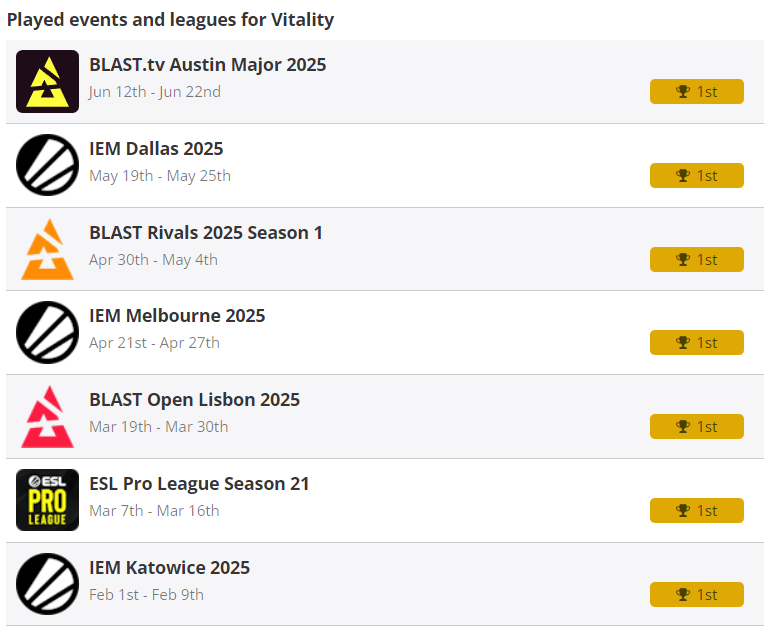Screen dimensions: 777x633
Task: Click 1st place badge for IEM Dallas
Action: (696, 176)
